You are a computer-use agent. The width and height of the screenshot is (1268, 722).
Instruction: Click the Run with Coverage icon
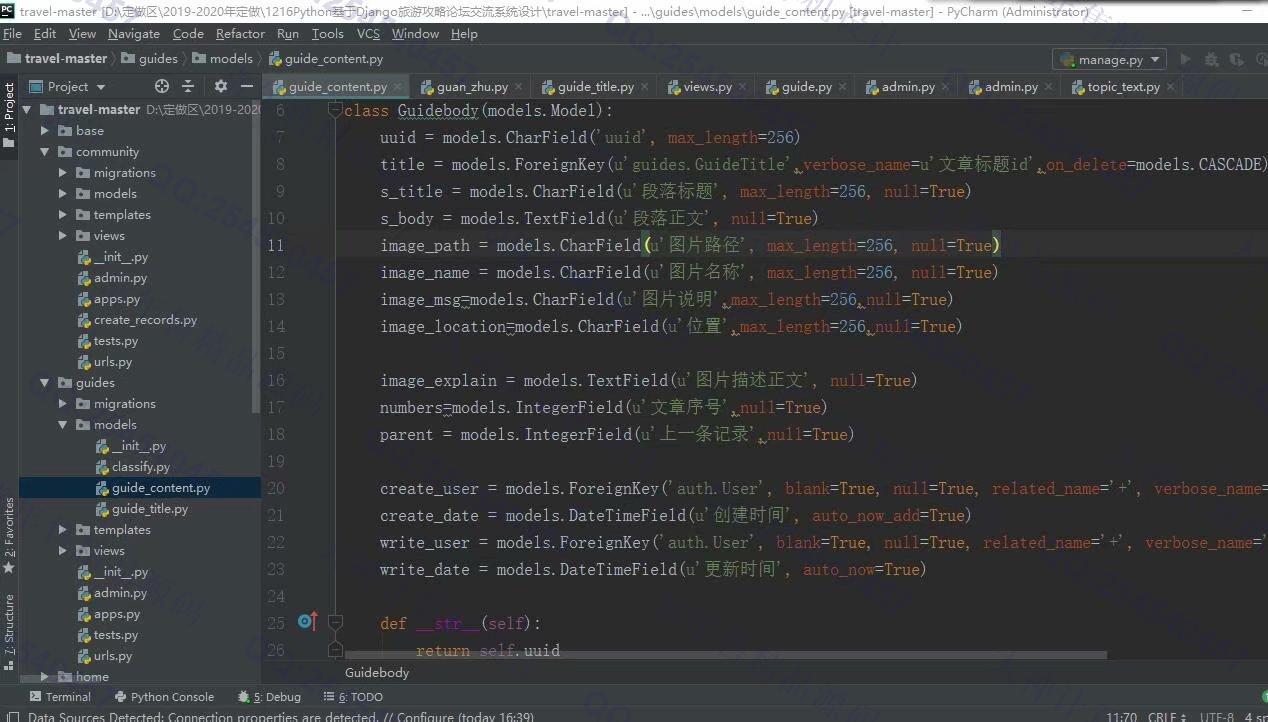1236,59
